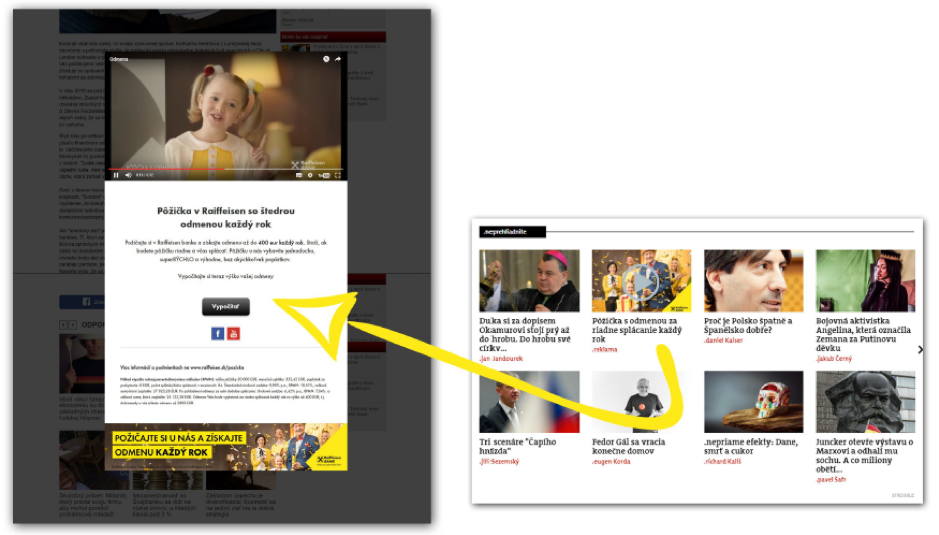Open headline 'Bojovná aktivistka Angelina'

[x=864, y=334]
